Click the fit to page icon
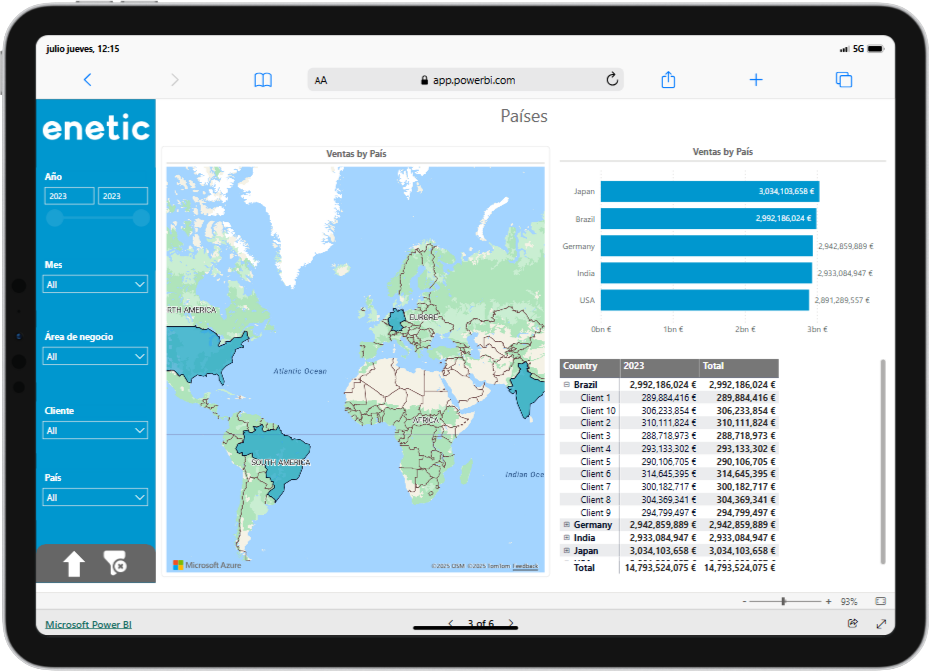Image resolution: width=929 pixels, height=671 pixels. coord(880,601)
